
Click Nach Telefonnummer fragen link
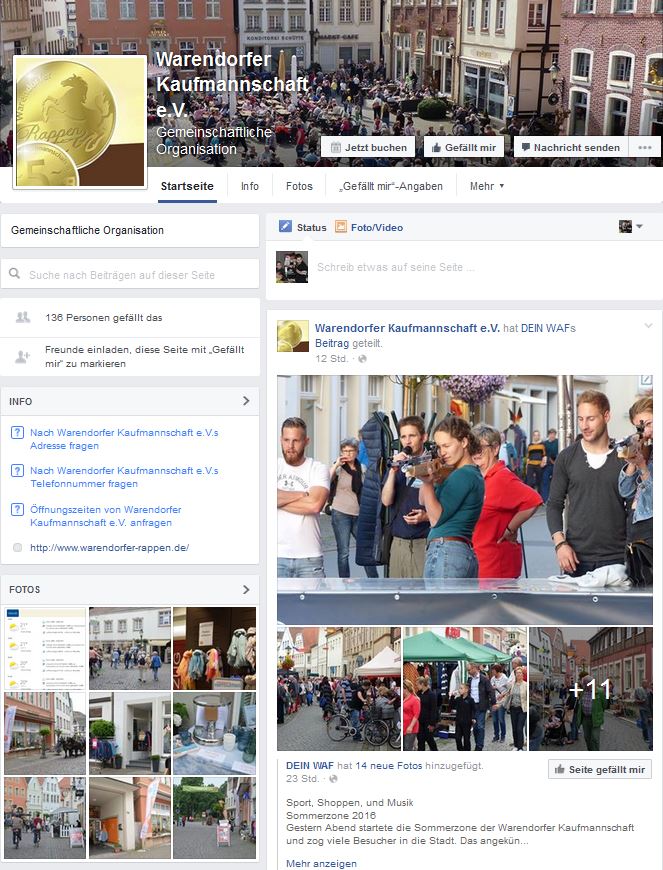coord(124,477)
